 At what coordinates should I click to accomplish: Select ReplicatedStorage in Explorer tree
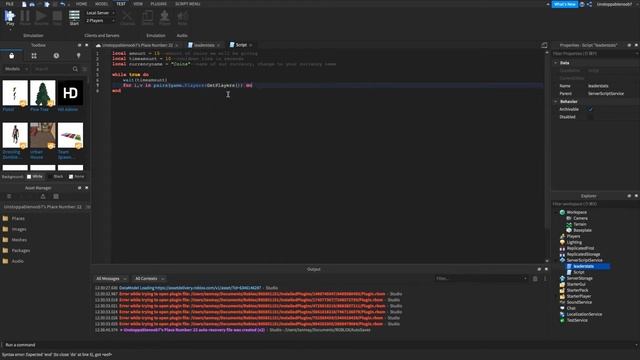coord(583,254)
